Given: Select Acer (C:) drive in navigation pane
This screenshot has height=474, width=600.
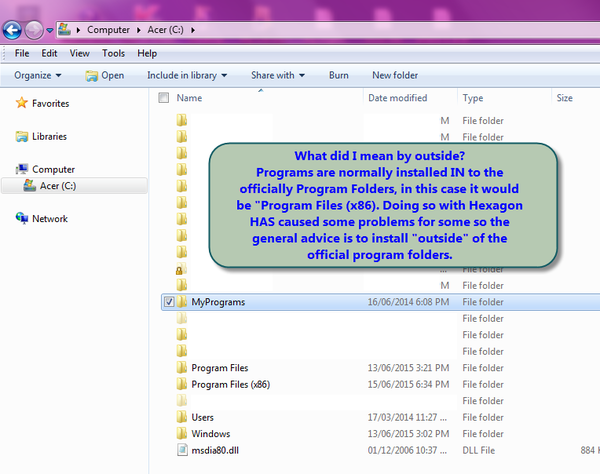Looking at the screenshot, I should pyautogui.click(x=75, y=186).
